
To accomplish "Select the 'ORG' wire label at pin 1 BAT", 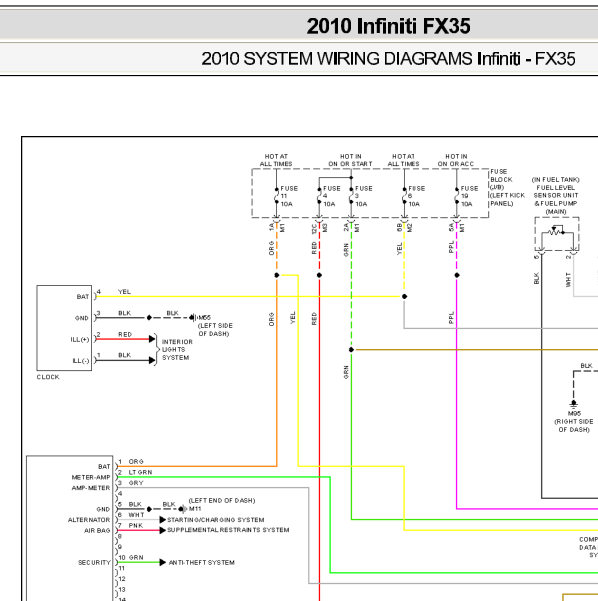I will (x=136, y=462).
